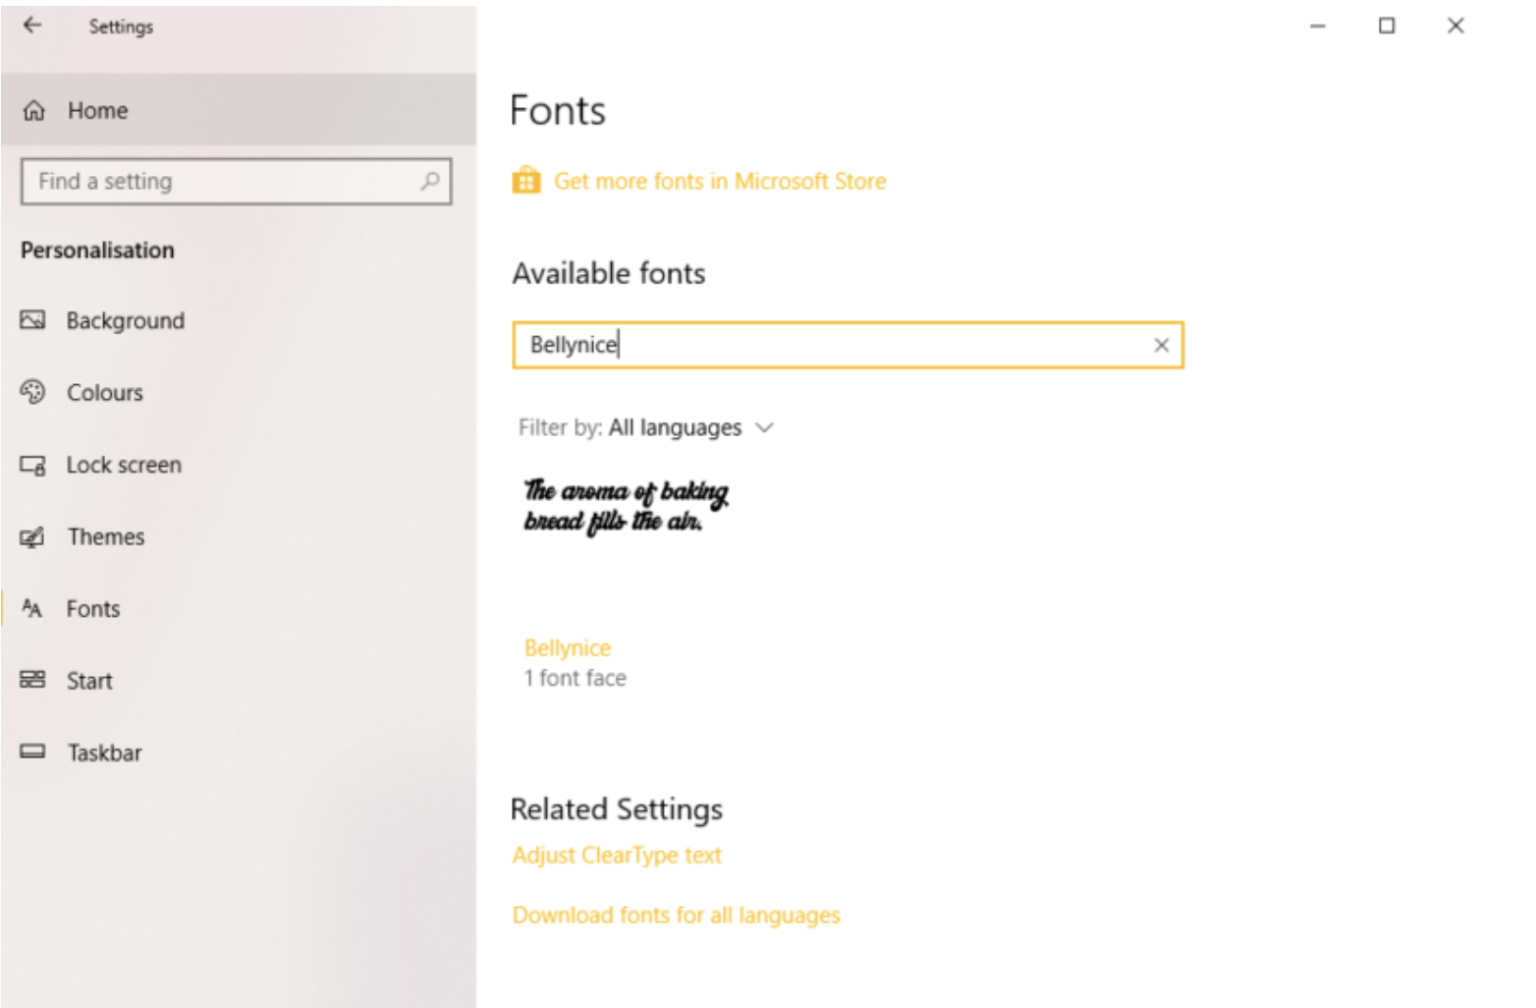This screenshot has width=1536, height=1008.
Task: Select the Background personalisation icon
Action: pyautogui.click(x=33, y=320)
